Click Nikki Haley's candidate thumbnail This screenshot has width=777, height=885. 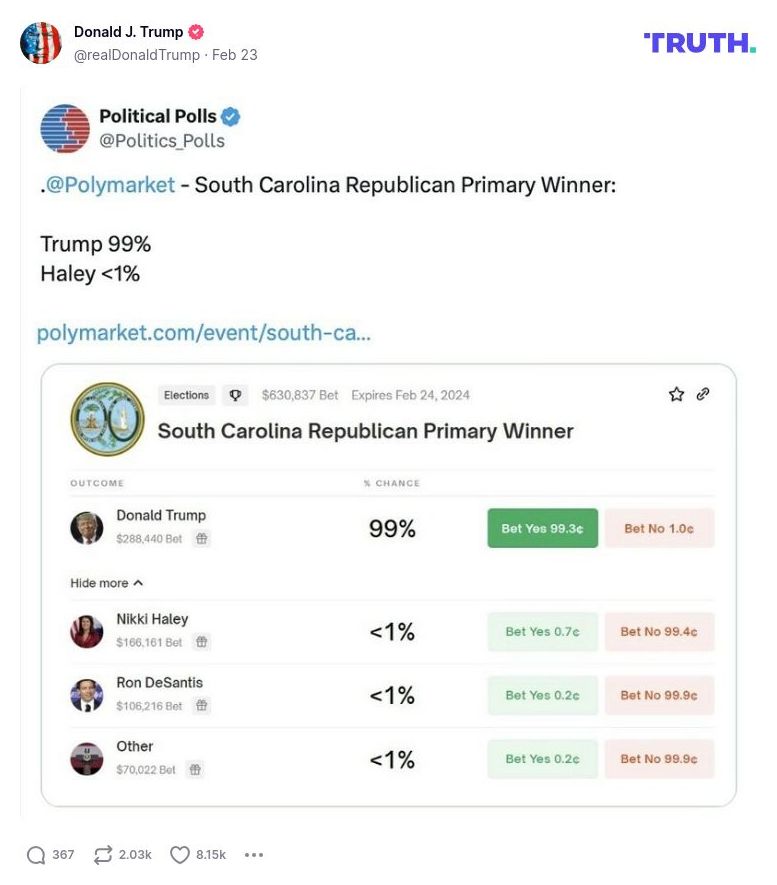(x=86, y=632)
